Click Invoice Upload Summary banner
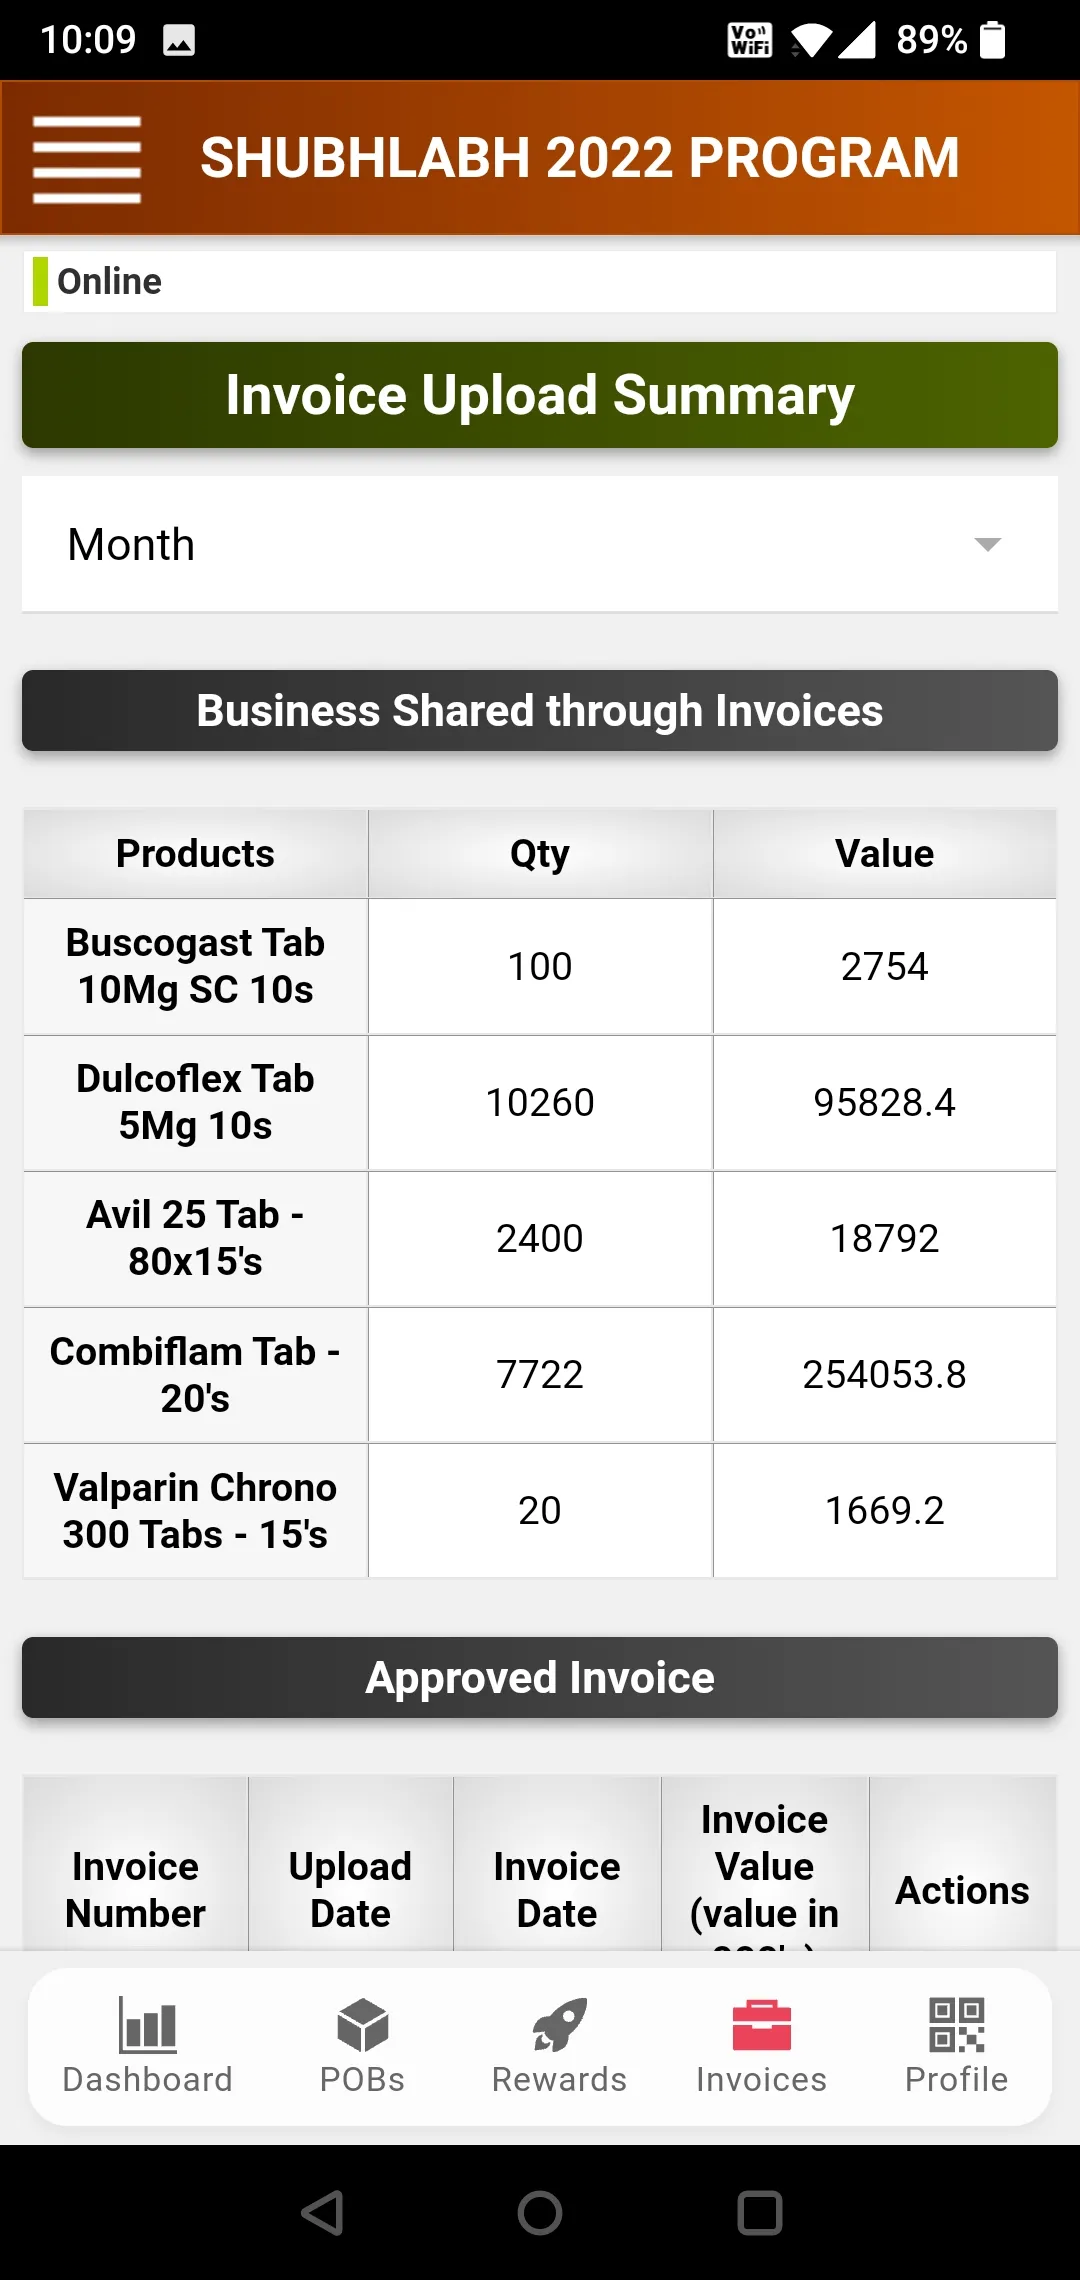Viewport: 1080px width, 2280px height. (x=540, y=395)
